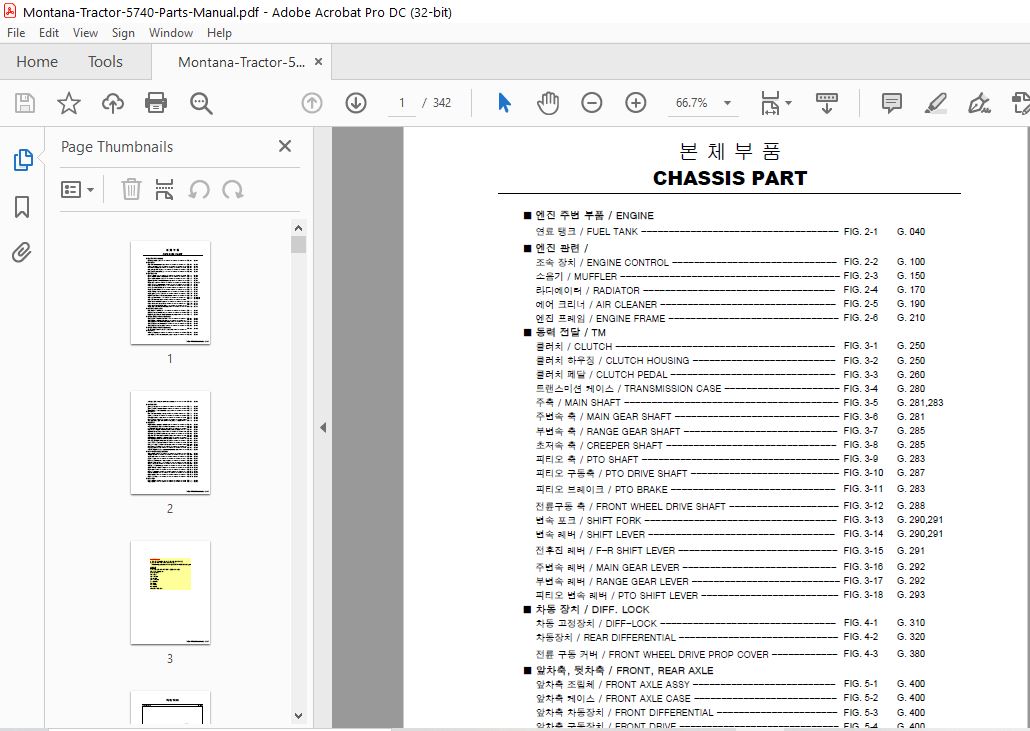Click thumbnails scrollbar down arrow
Screen dimensions: 1030x731
point(298,716)
